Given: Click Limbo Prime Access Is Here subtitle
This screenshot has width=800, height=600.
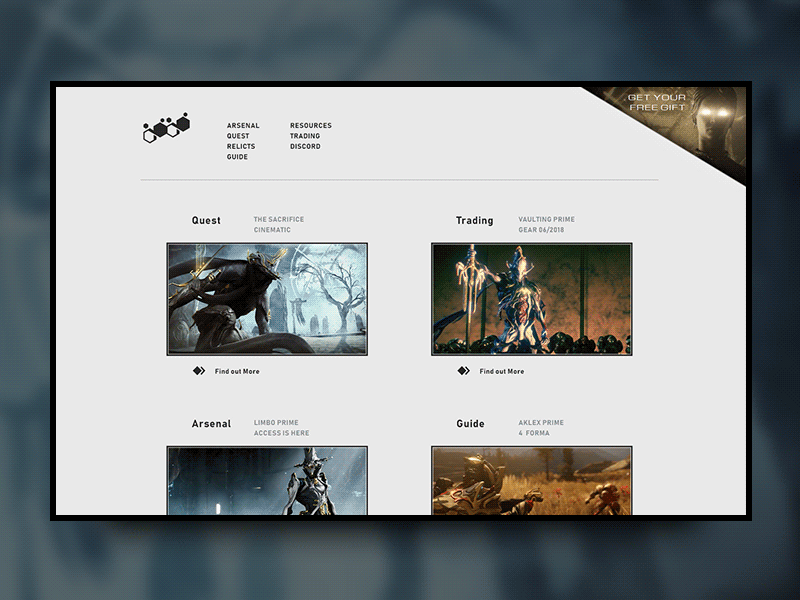Looking at the screenshot, I should [x=281, y=428].
